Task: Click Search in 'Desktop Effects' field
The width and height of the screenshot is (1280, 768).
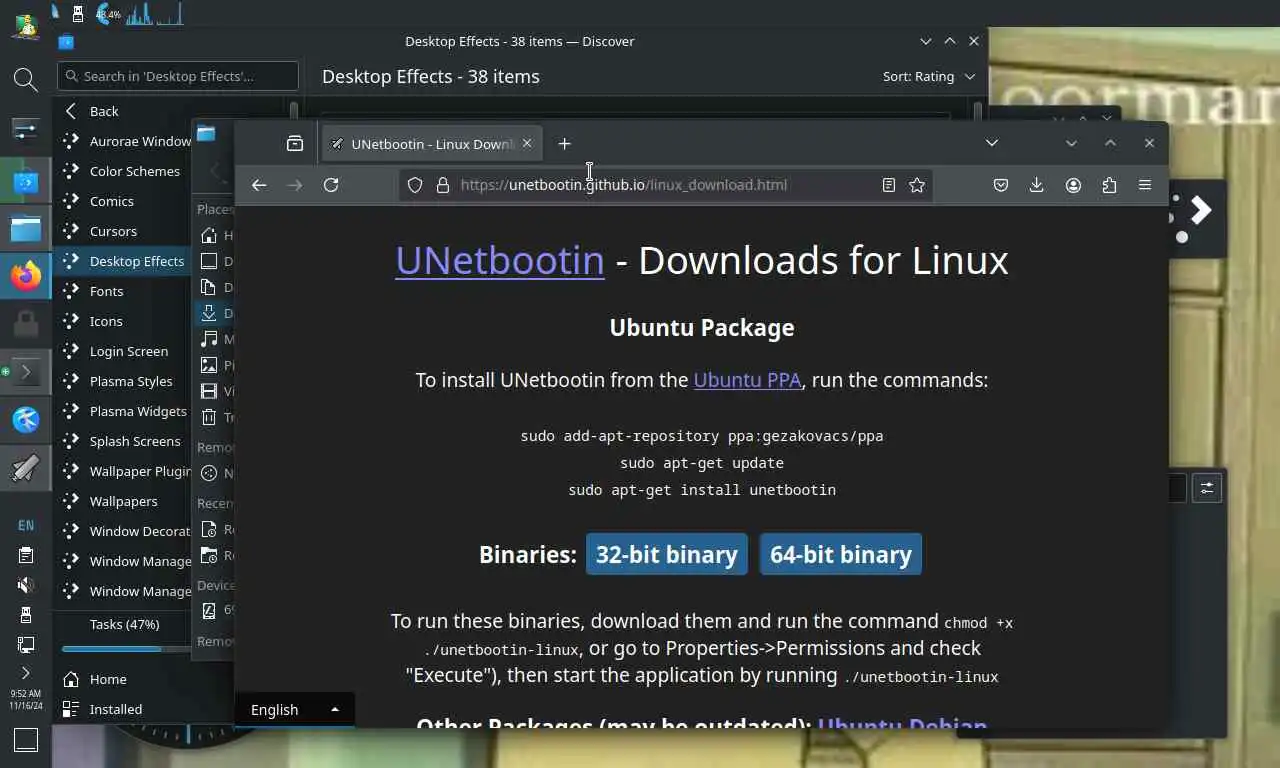Action: [x=178, y=76]
